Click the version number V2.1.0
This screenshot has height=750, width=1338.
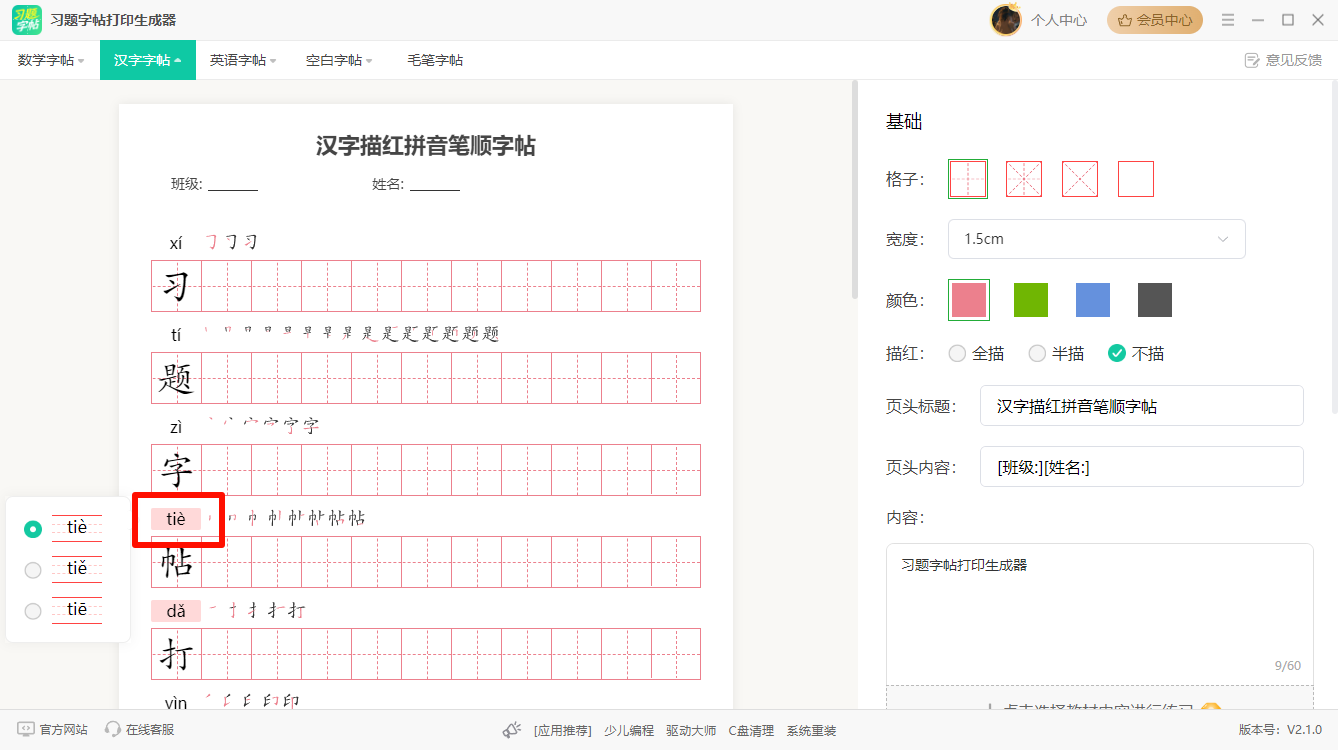click(x=1305, y=730)
